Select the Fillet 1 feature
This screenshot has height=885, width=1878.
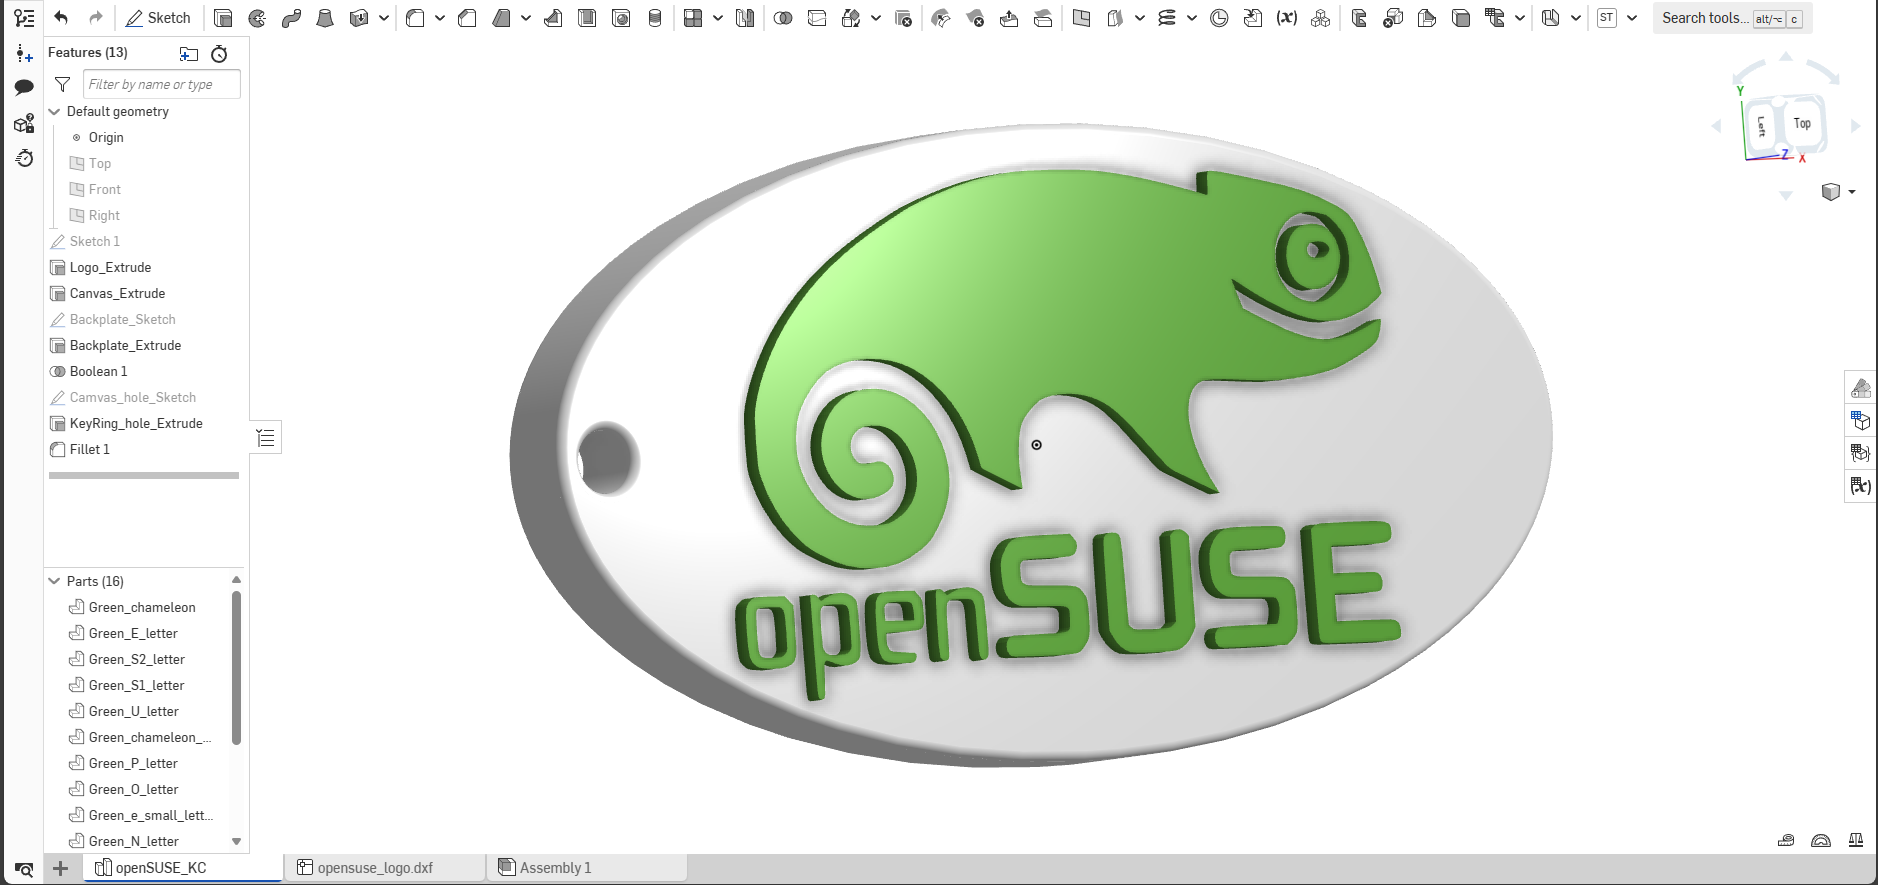coord(89,449)
